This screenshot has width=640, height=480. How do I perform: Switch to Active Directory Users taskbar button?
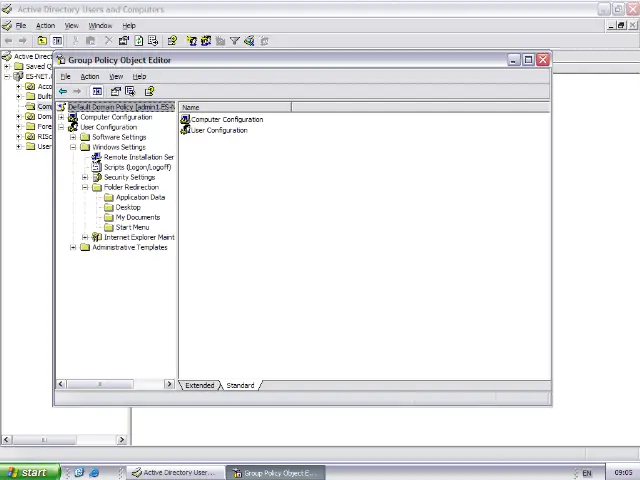click(176, 473)
